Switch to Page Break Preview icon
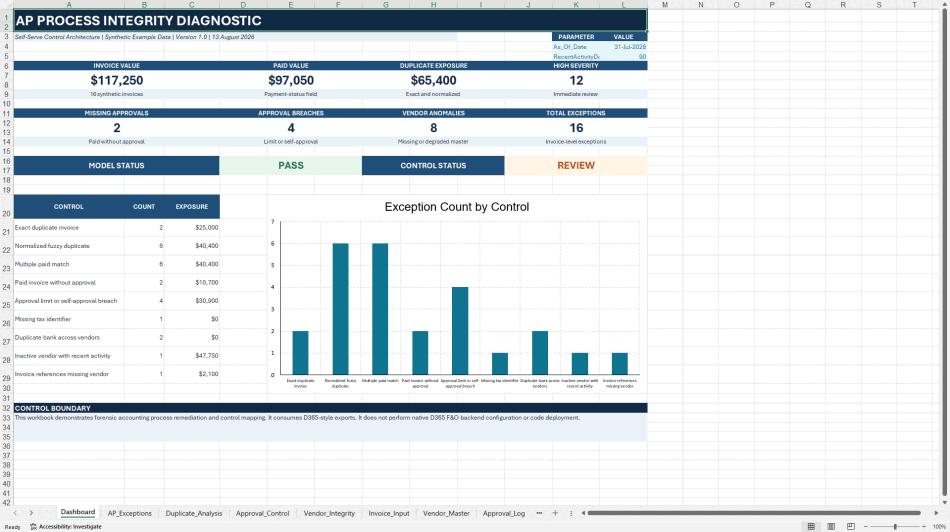 coord(851,527)
